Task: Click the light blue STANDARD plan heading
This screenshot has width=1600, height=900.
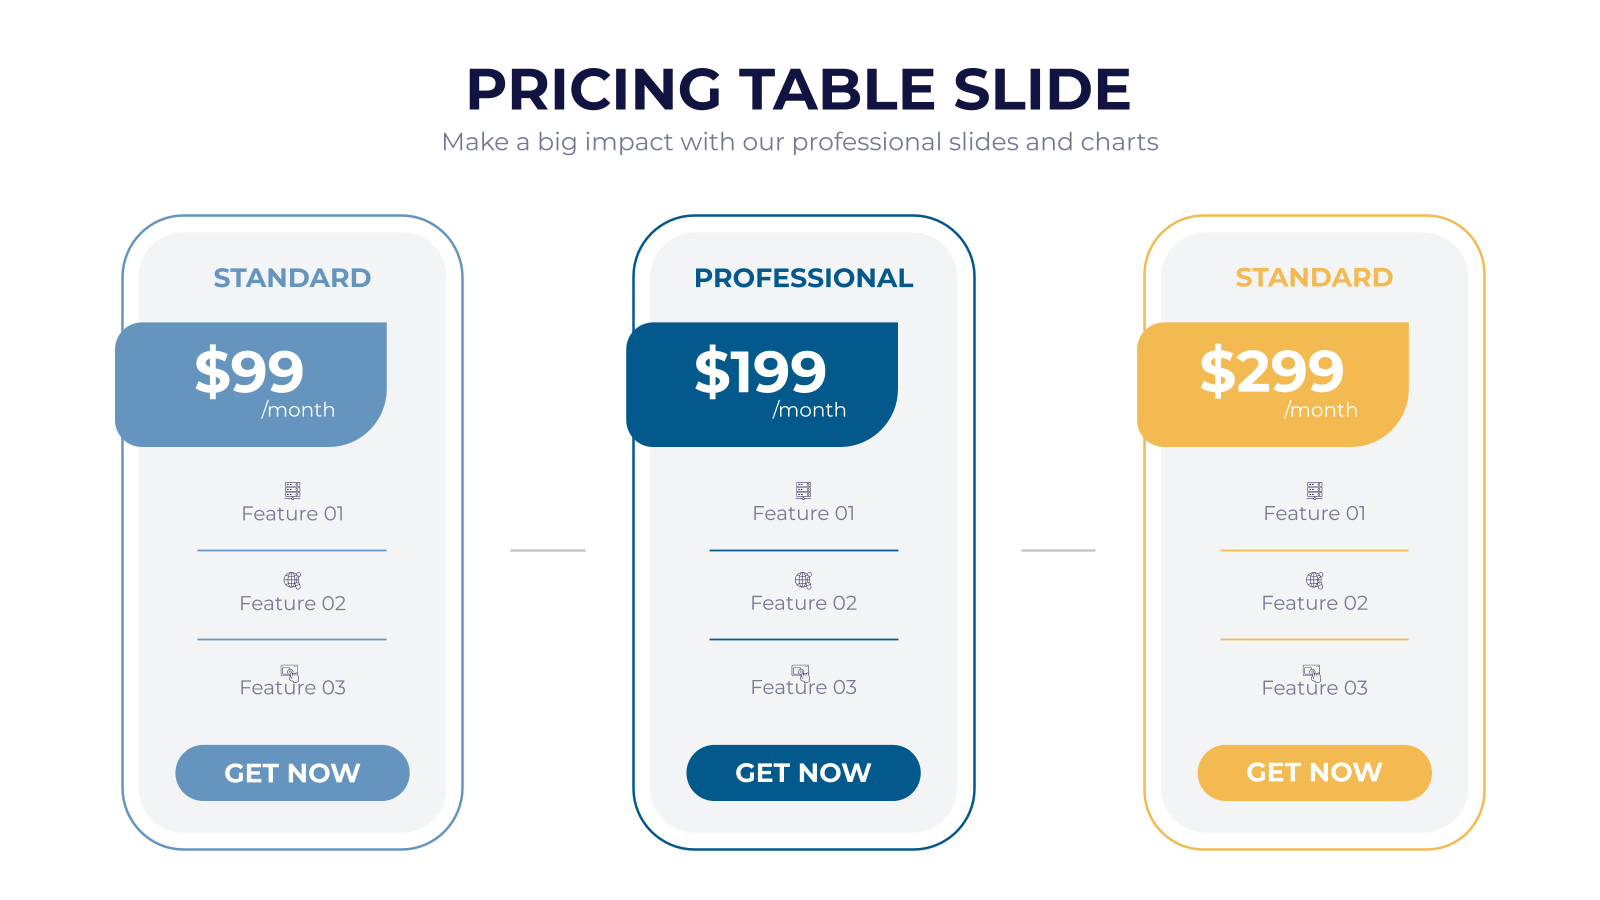Action: click(292, 278)
